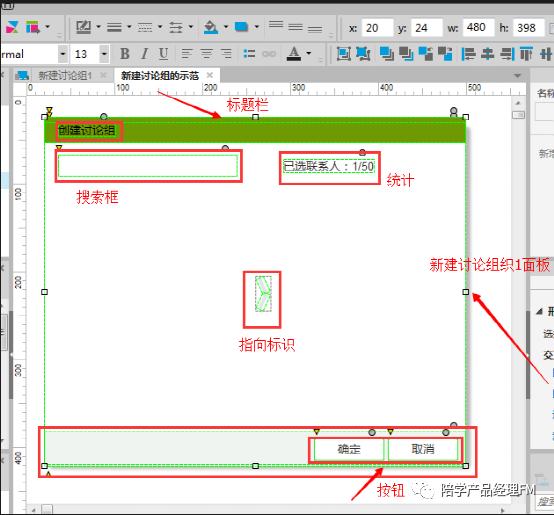554x515 pixels.
Task: Click the Align Top icon
Action: point(526,54)
